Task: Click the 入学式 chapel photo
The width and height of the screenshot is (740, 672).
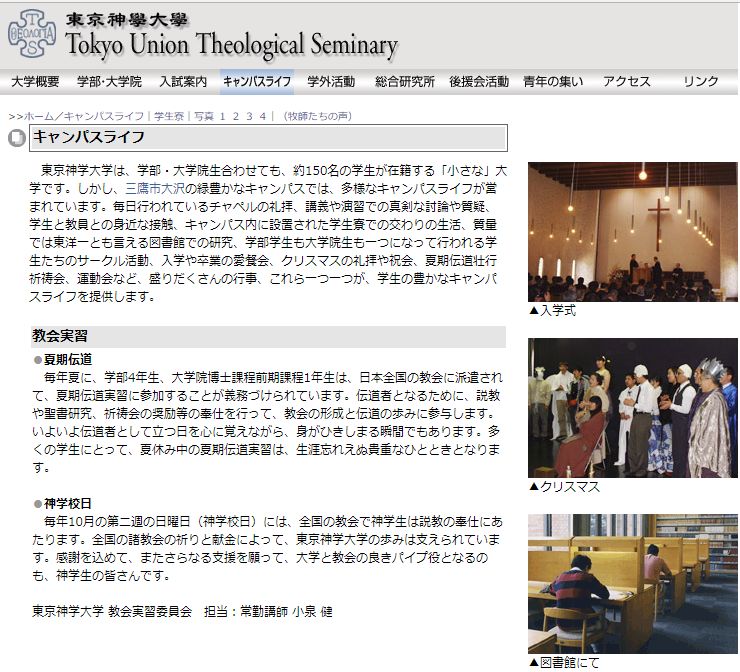Action: click(632, 232)
